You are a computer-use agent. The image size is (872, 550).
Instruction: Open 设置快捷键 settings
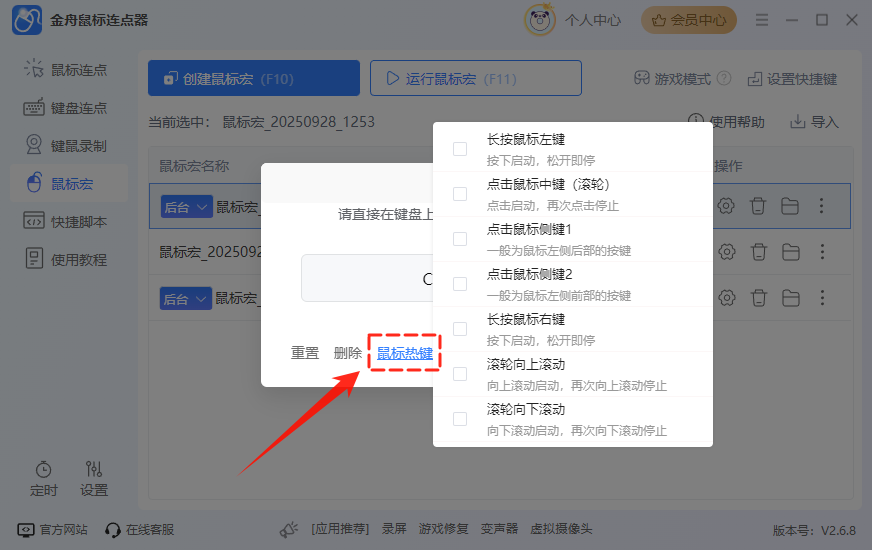pos(792,79)
